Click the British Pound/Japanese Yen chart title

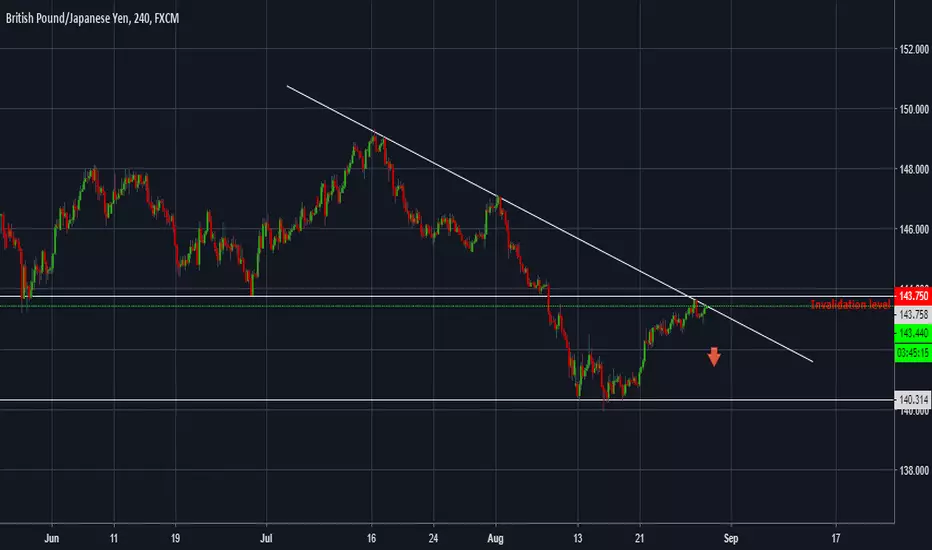click(x=92, y=18)
